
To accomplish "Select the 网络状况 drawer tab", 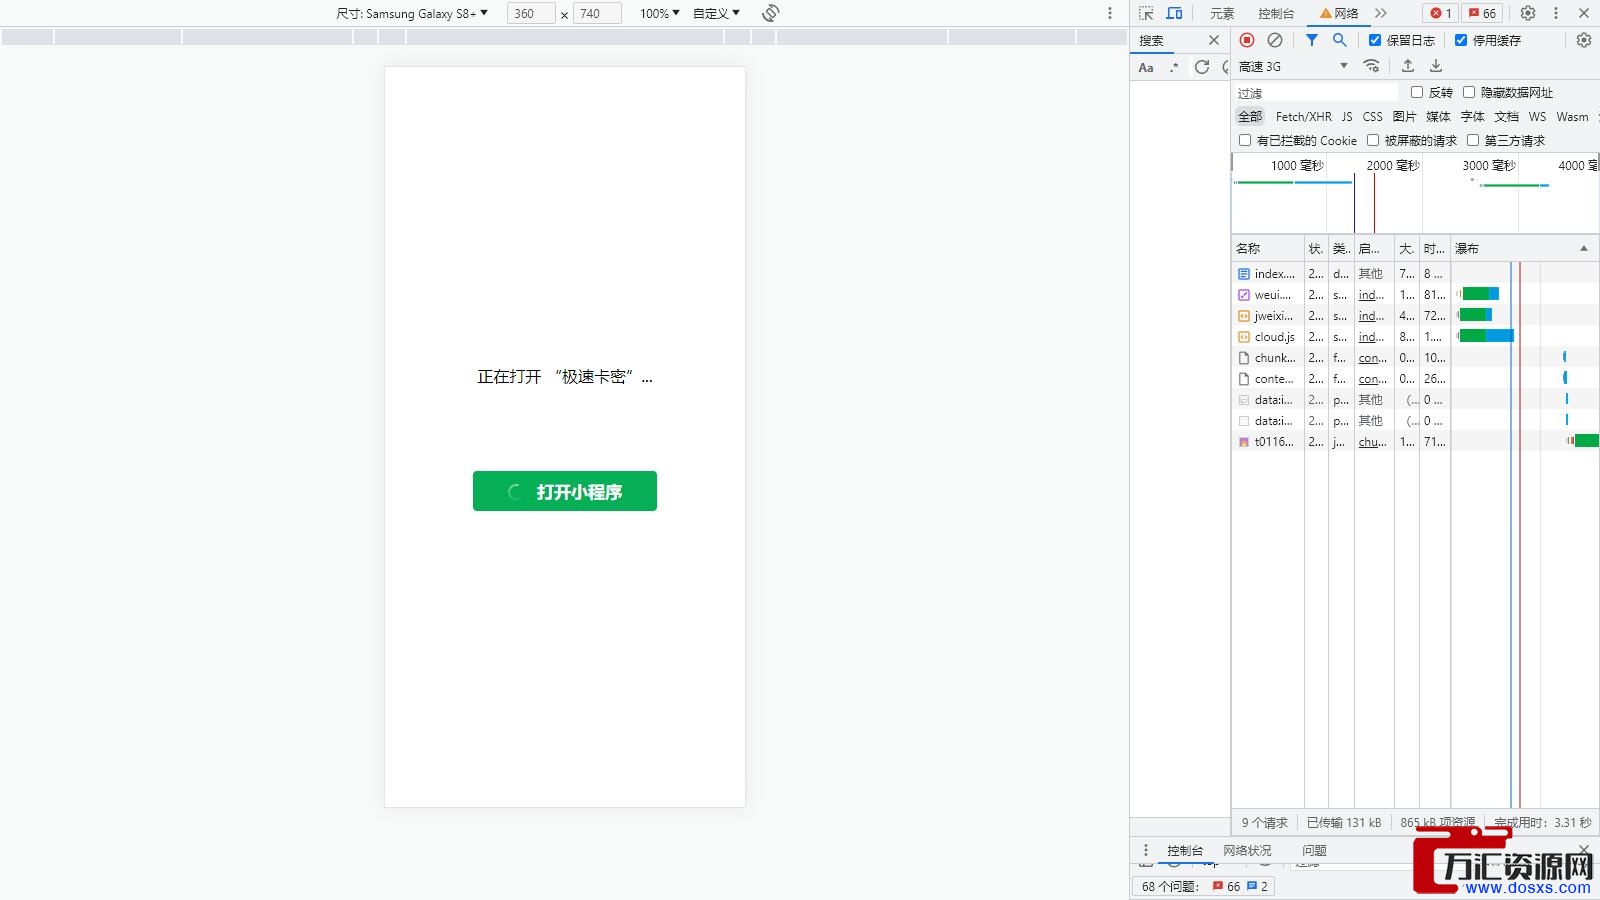I will pos(1247,850).
